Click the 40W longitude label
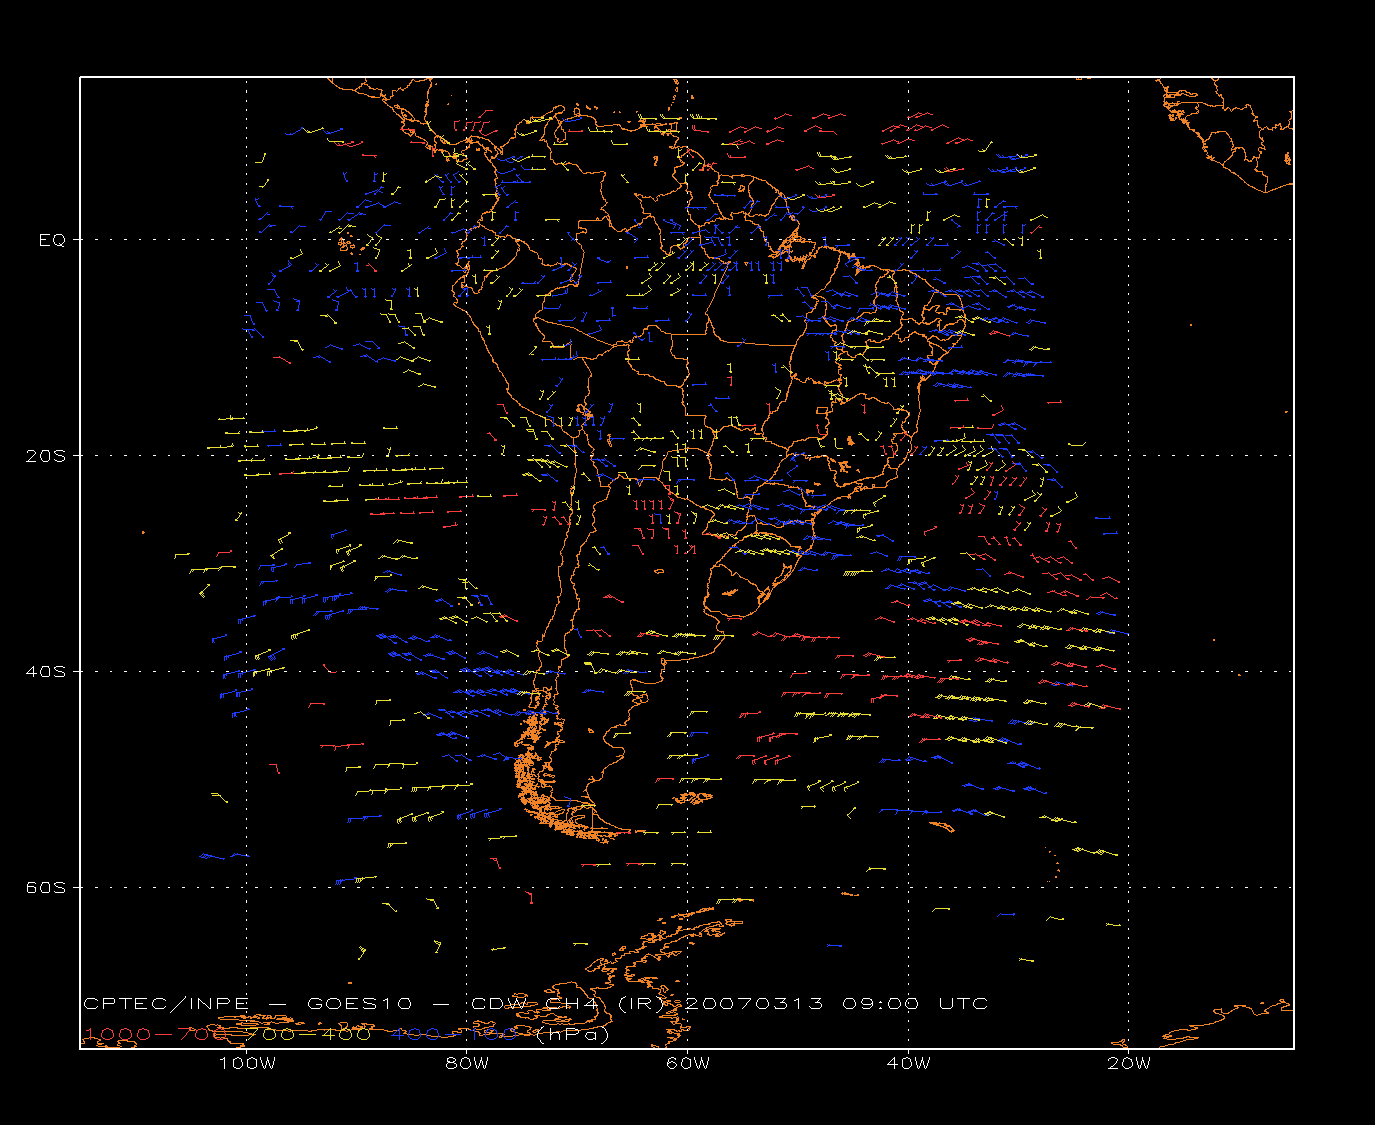This screenshot has height=1125, width=1375. (908, 1063)
